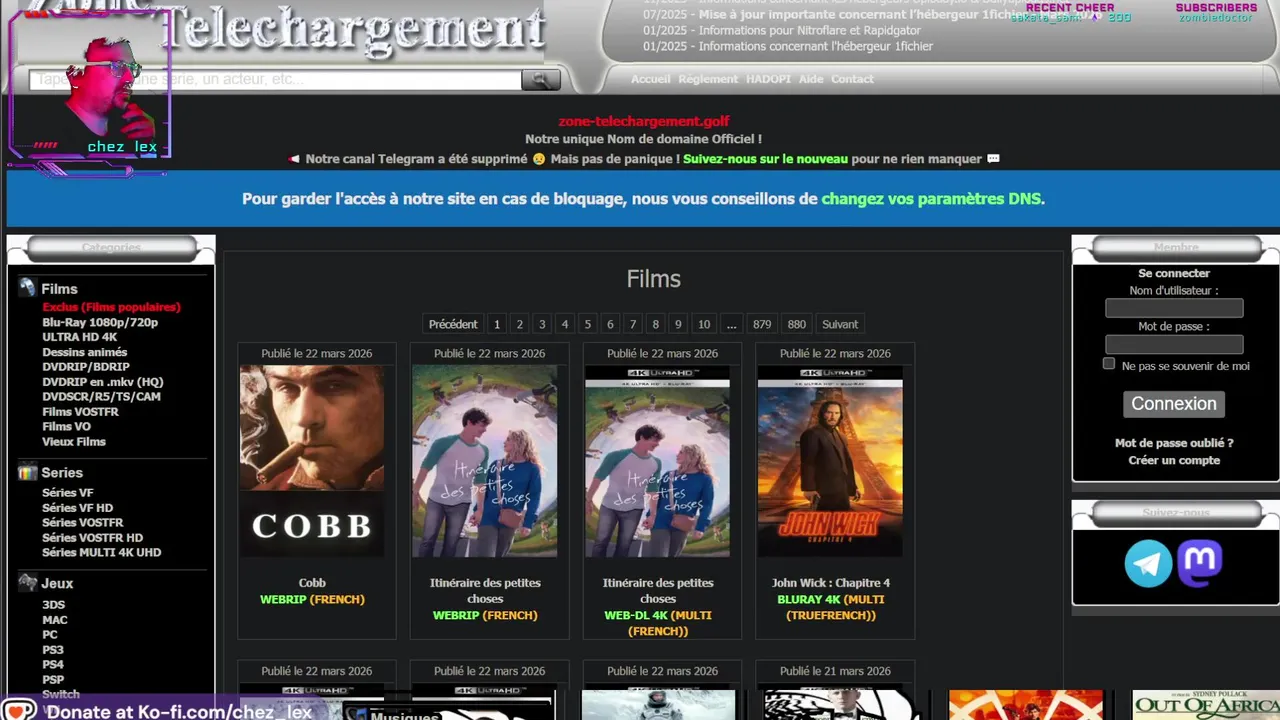Open the Cobb title link
Image resolution: width=1280 pixels, height=720 pixels.
coord(312,583)
